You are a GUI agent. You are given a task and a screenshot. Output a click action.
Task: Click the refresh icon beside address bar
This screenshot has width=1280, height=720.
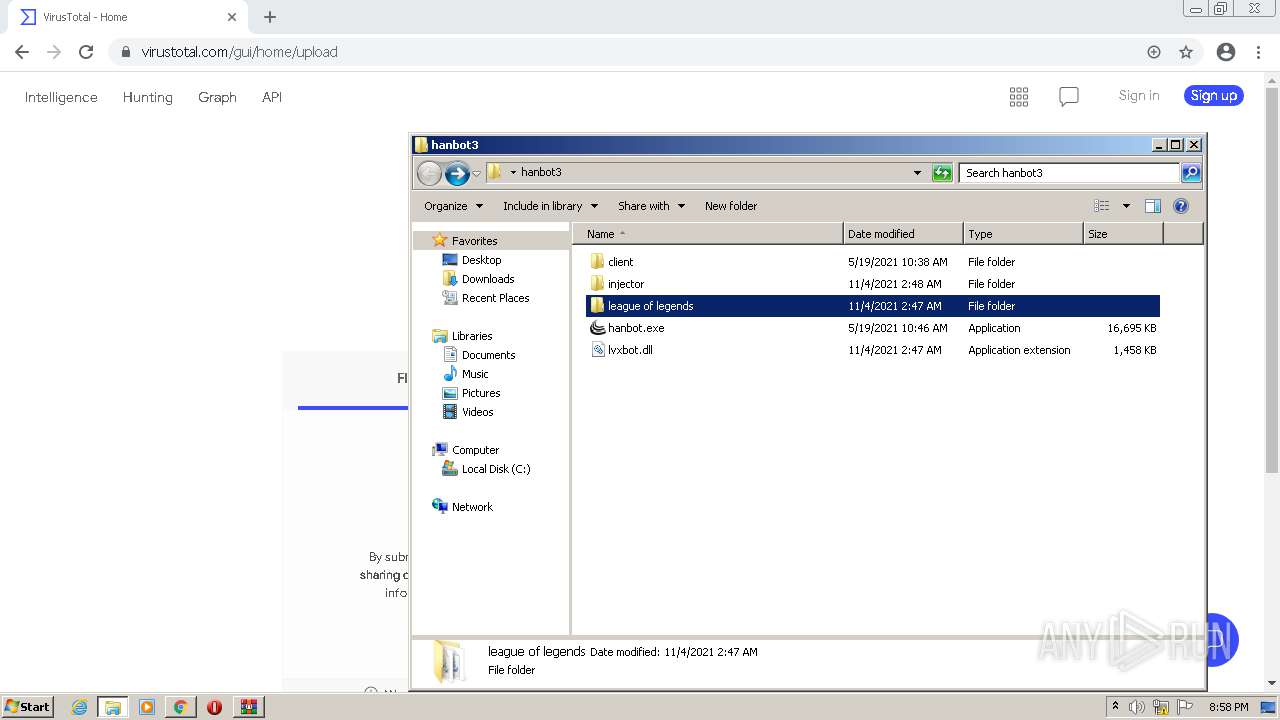click(x=942, y=173)
